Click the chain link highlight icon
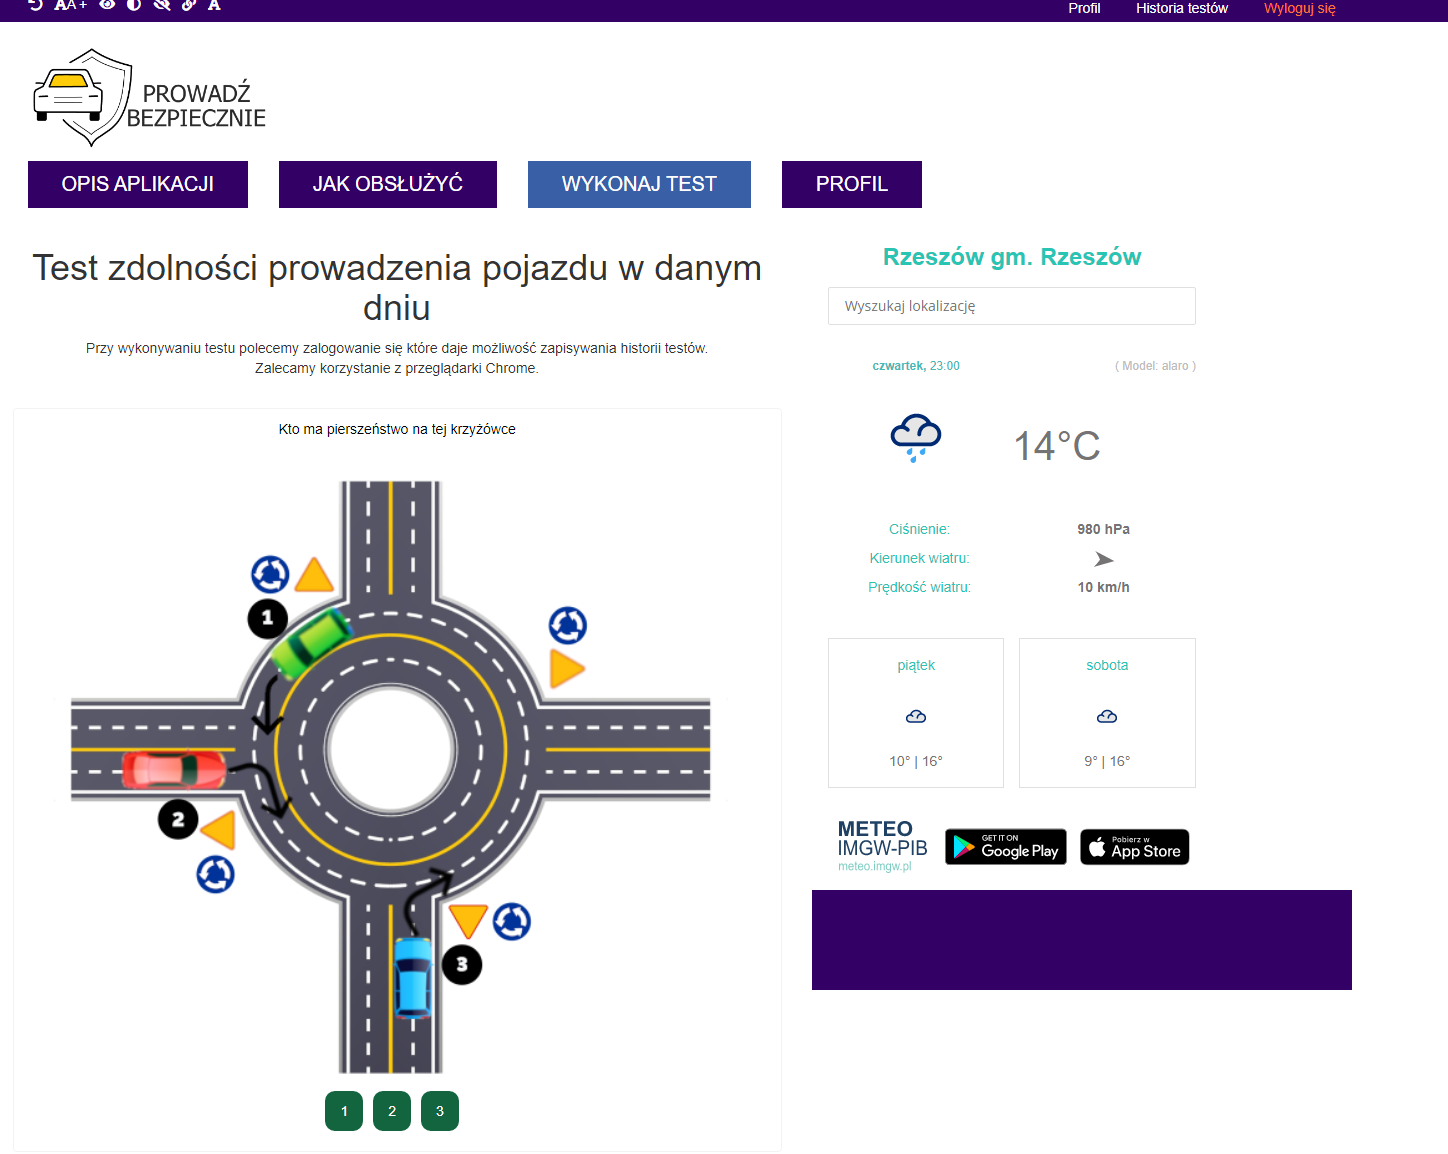This screenshot has width=1448, height=1154. coord(188,5)
